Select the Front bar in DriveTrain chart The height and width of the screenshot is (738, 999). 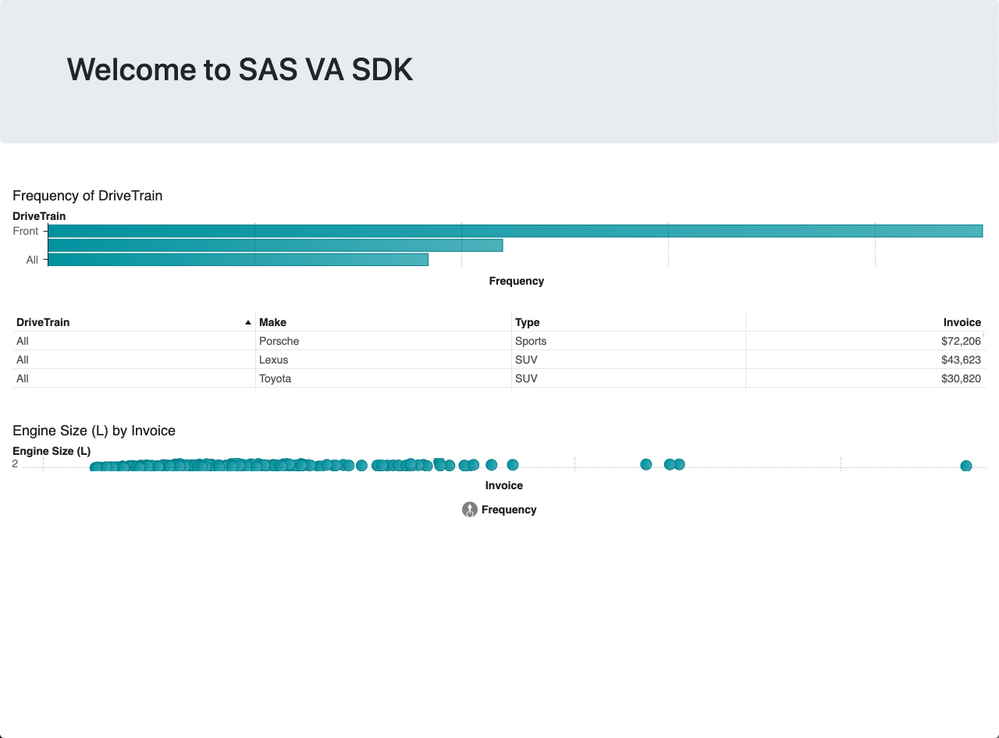pyautogui.click(x=515, y=231)
